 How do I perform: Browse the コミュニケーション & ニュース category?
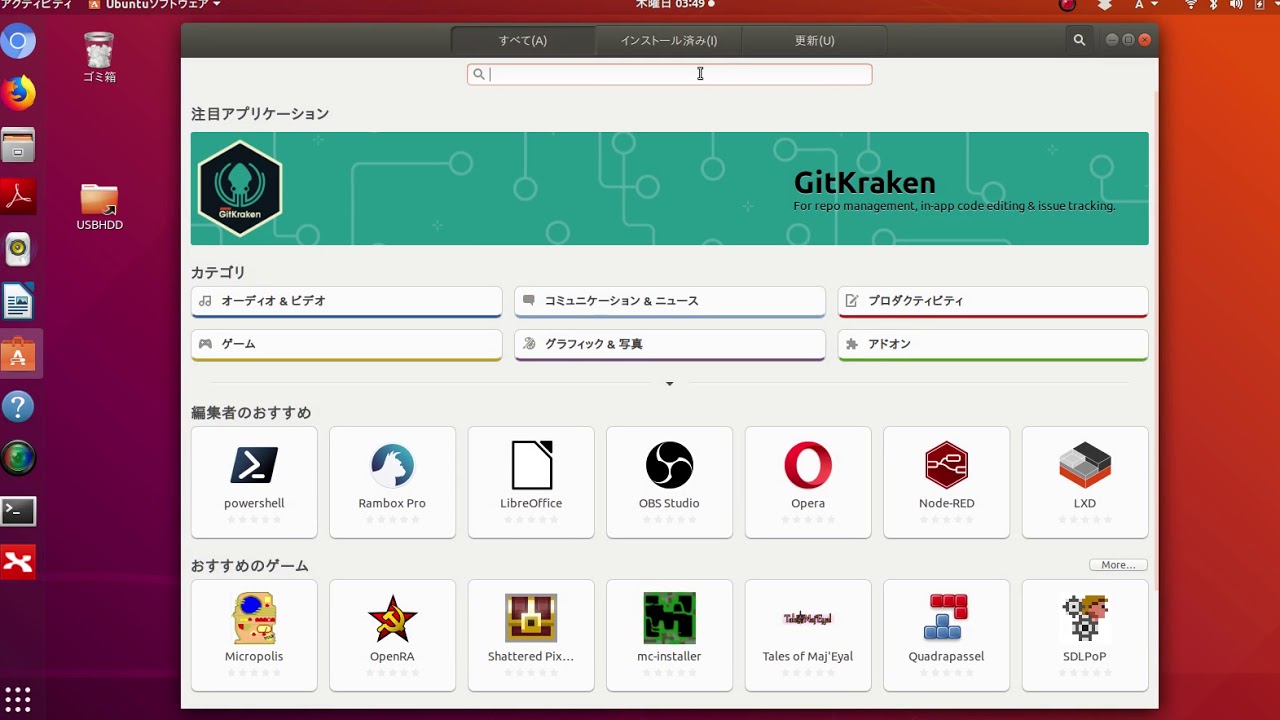[x=670, y=301]
